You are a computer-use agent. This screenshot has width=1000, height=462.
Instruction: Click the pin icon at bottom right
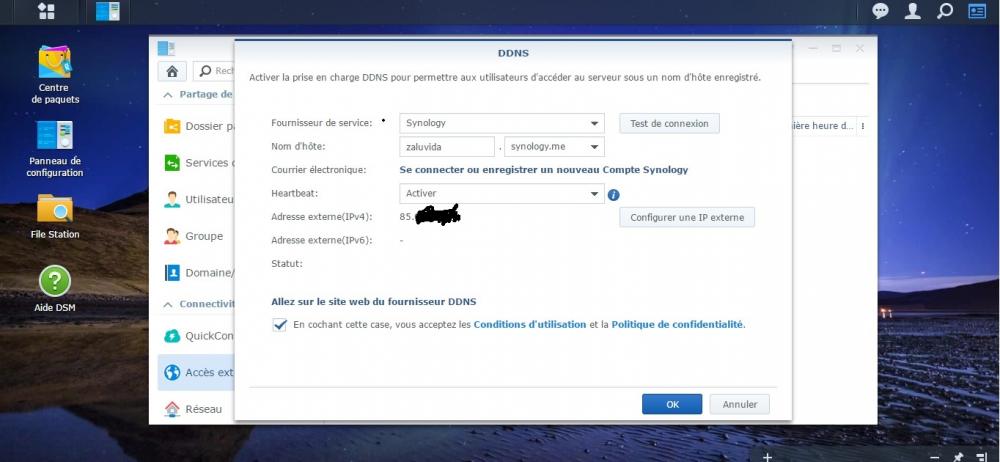coord(958,456)
